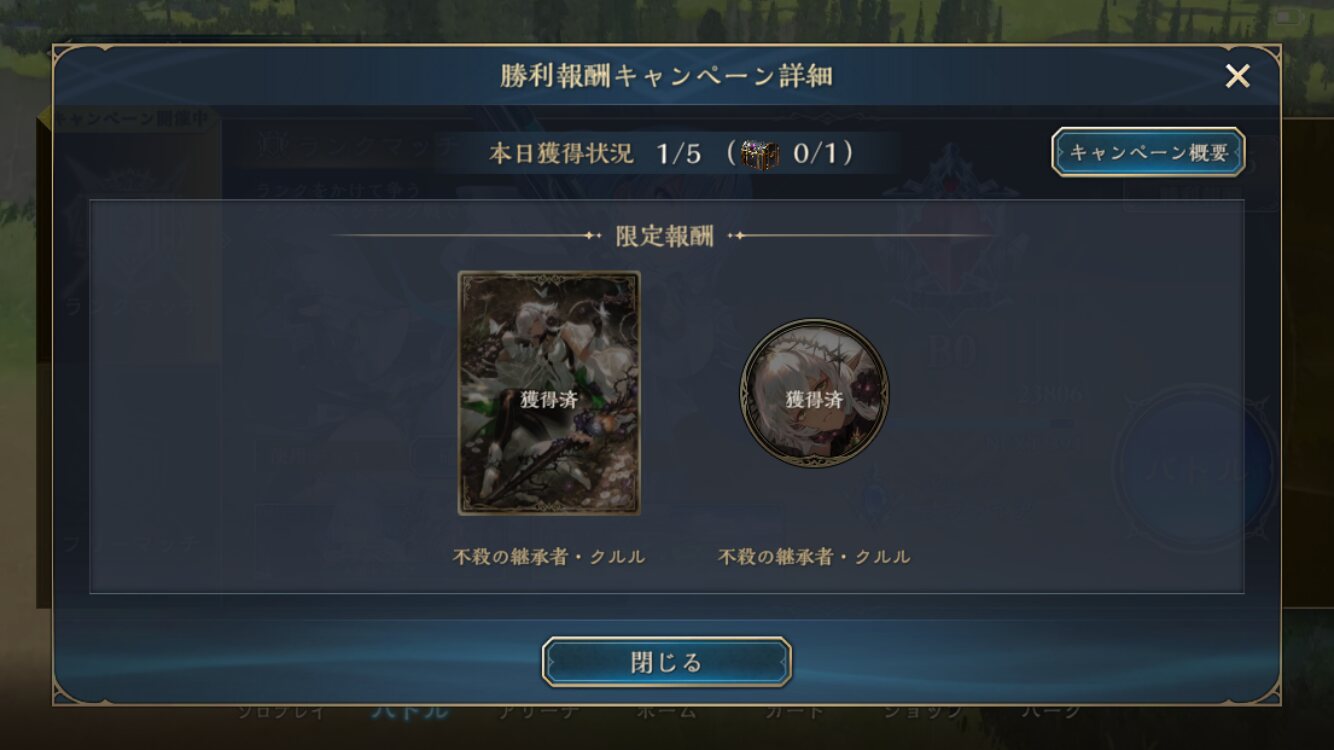Tap the treasure chest icon

pos(760,154)
